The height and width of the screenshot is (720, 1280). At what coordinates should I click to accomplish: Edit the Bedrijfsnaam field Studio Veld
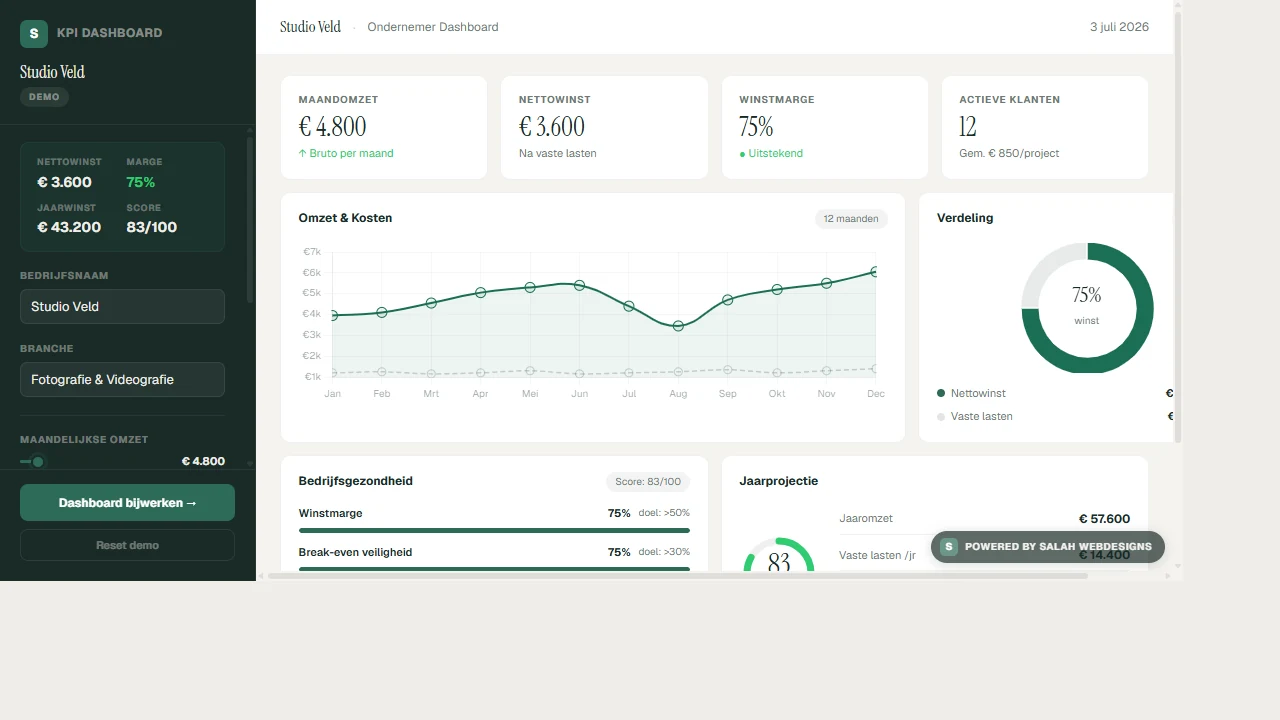pos(122,306)
